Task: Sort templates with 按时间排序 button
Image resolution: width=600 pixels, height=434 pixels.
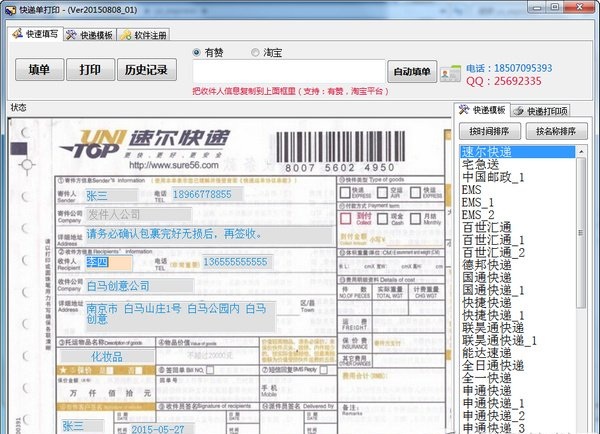Action: pos(490,131)
